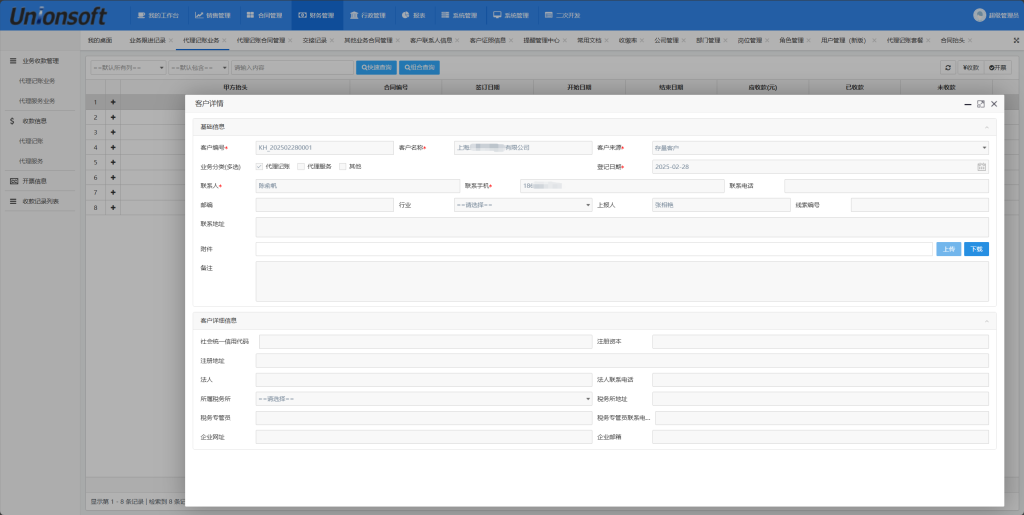The image size is (1024, 515).
Task: Expand row 6 with its plus icon
Action: click(113, 177)
